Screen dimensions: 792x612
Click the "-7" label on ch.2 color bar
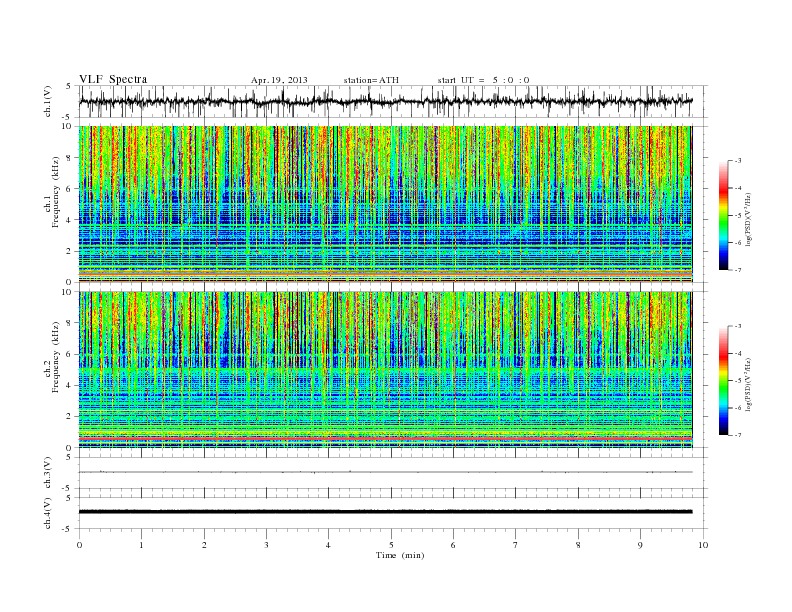[x=737, y=435]
